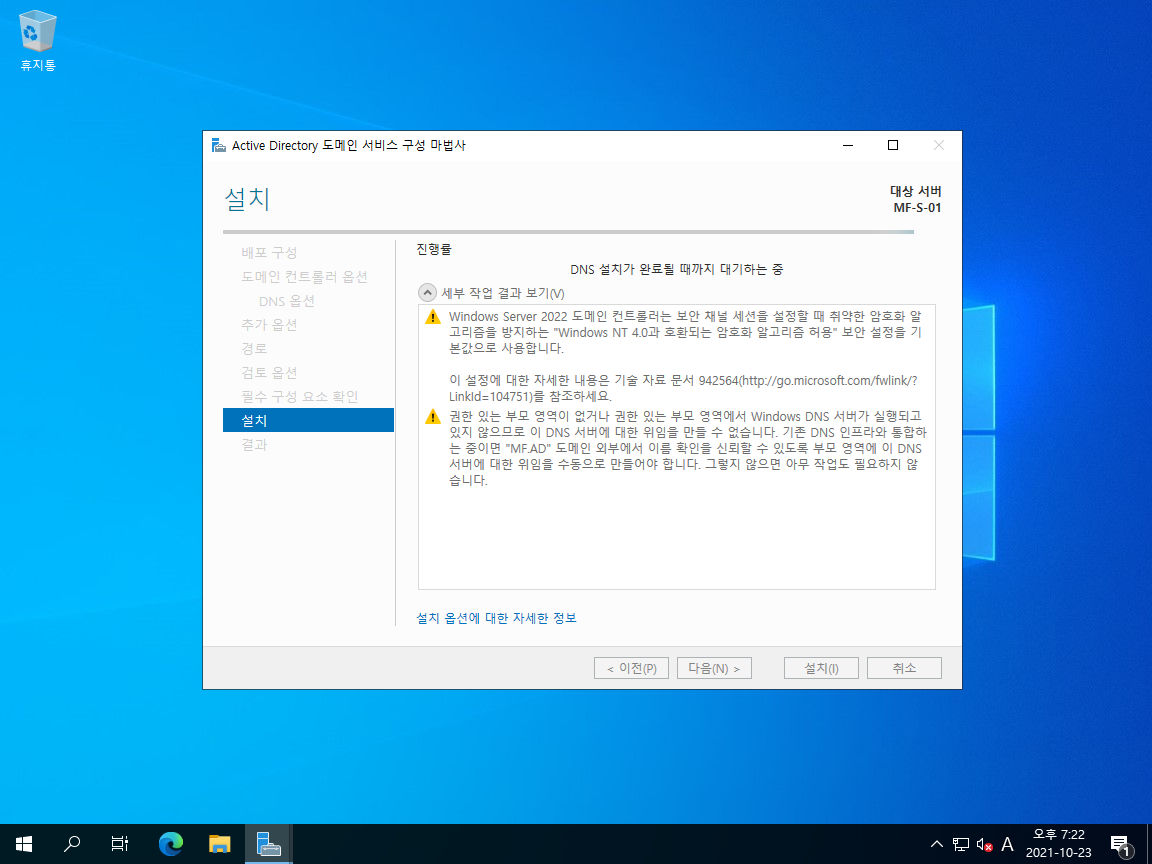The height and width of the screenshot is (864, 1152).
Task: Click the 대상 서버 MF-S-01 label
Action: coord(915,199)
